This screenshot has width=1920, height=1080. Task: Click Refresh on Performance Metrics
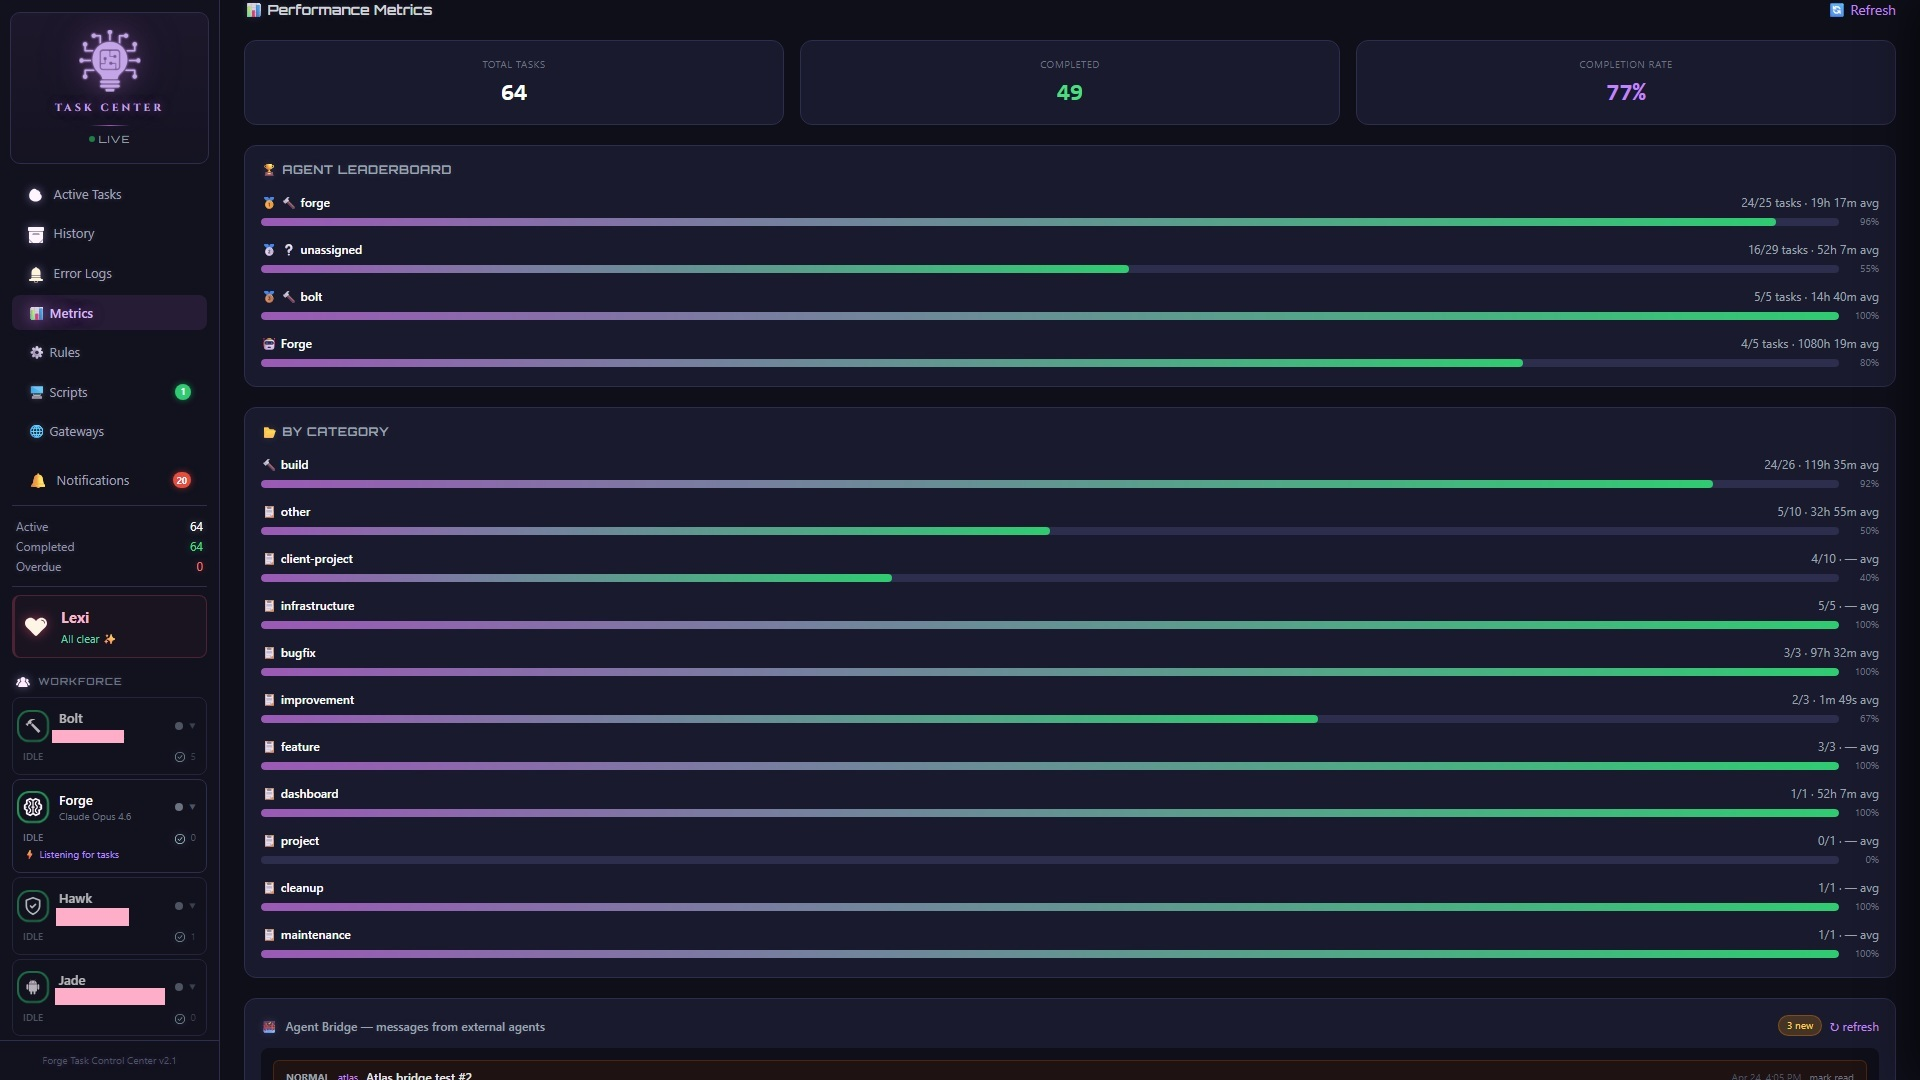pos(1862,10)
